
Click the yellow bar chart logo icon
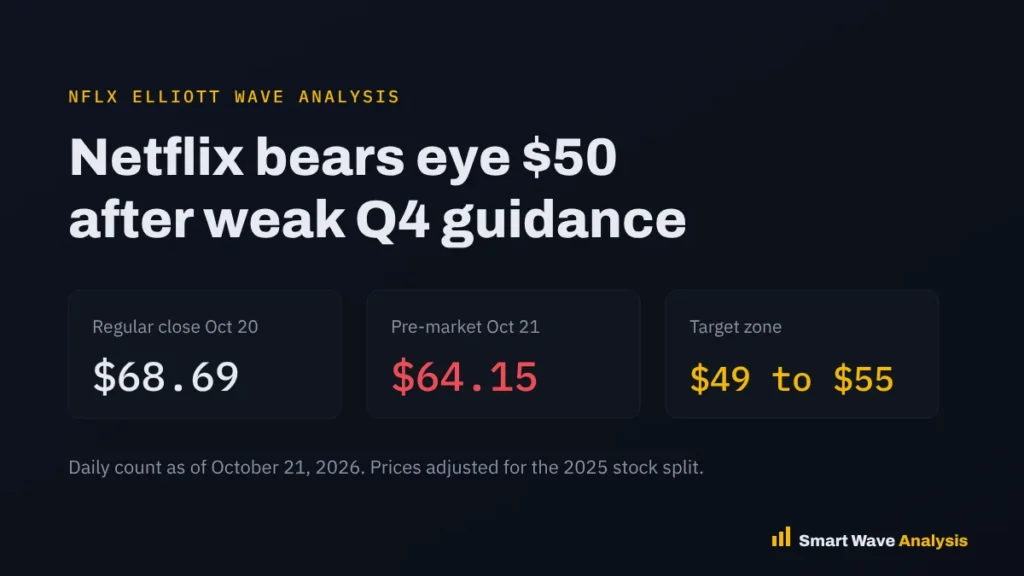pos(780,537)
